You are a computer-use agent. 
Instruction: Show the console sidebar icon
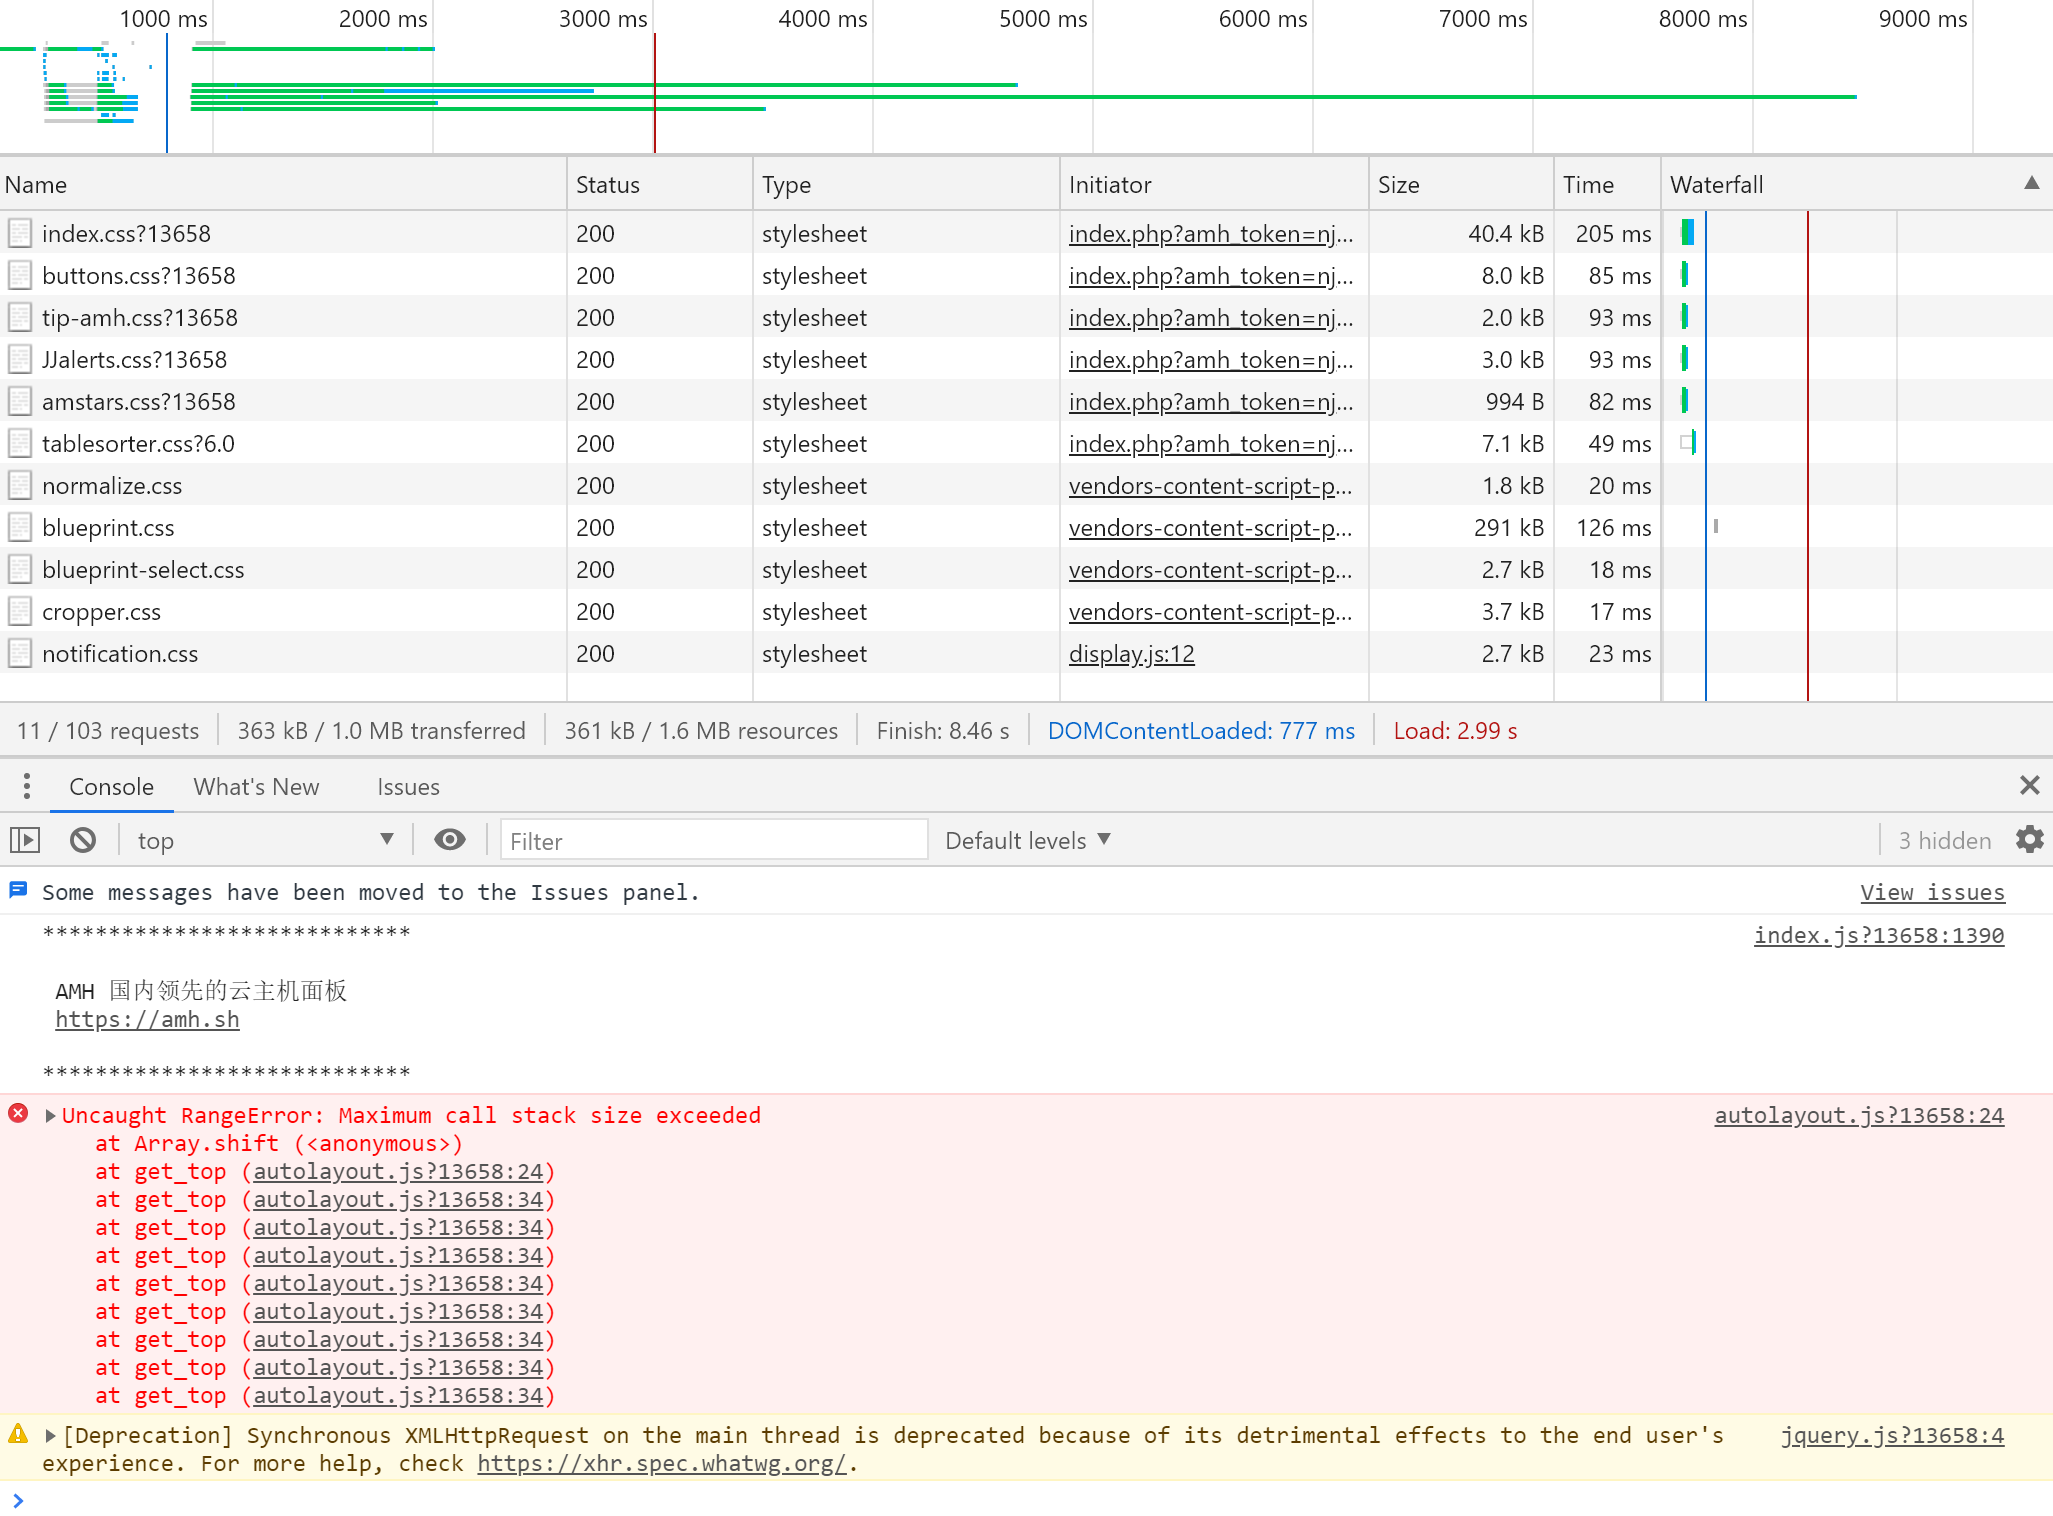tap(25, 840)
